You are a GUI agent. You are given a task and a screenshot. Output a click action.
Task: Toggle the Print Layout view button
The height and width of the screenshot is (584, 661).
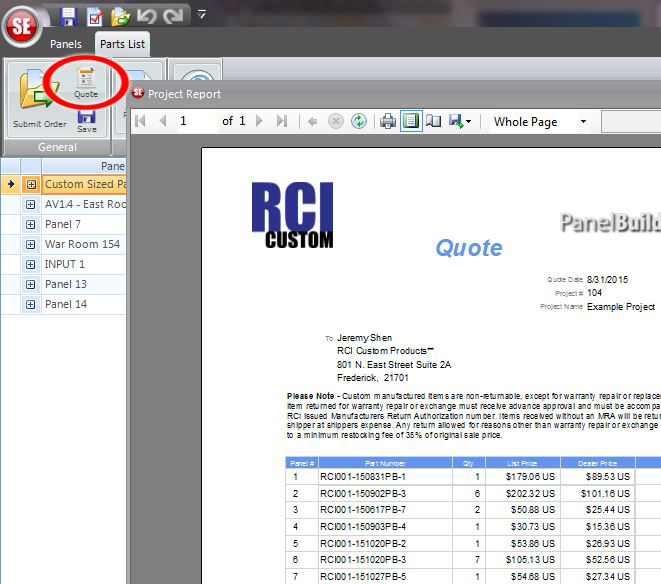click(410, 121)
